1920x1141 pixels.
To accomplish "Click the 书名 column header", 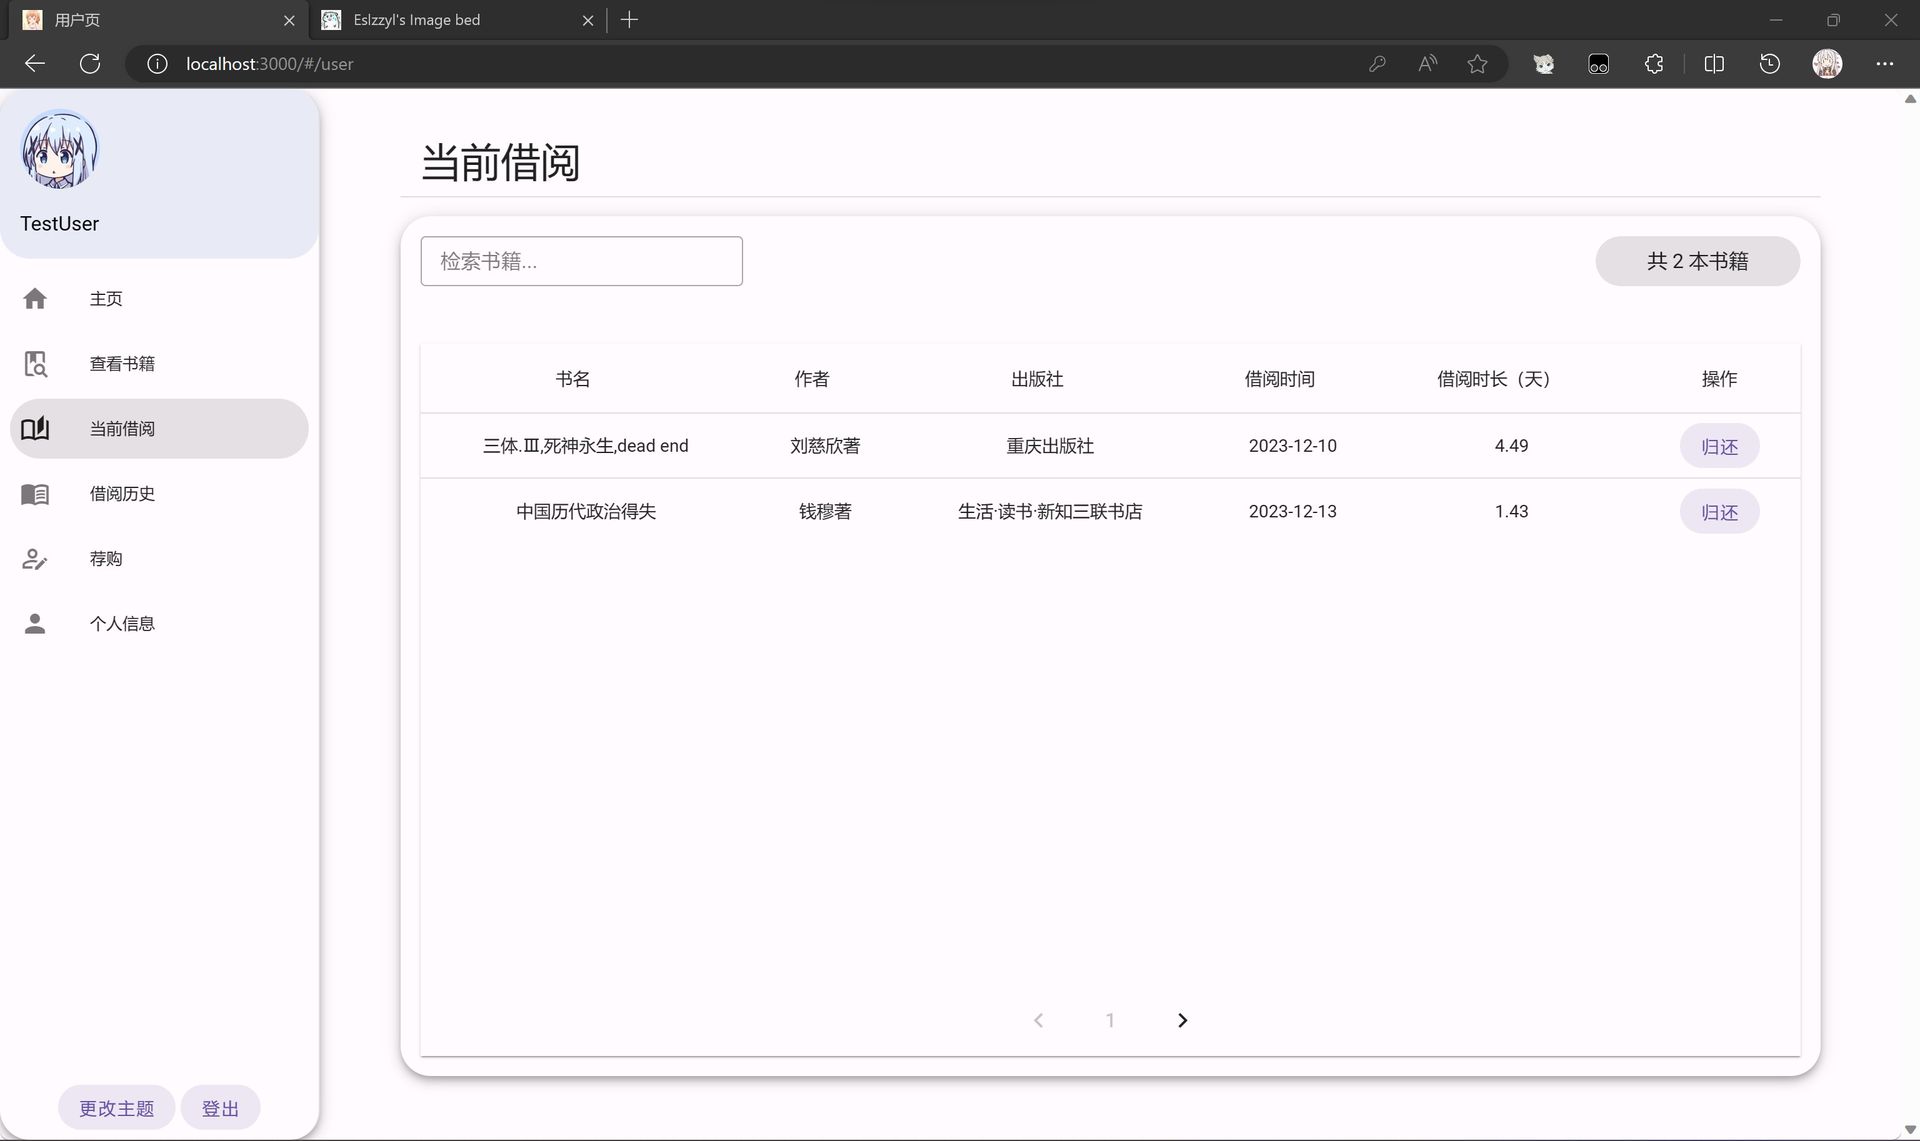I will click(x=573, y=379).
